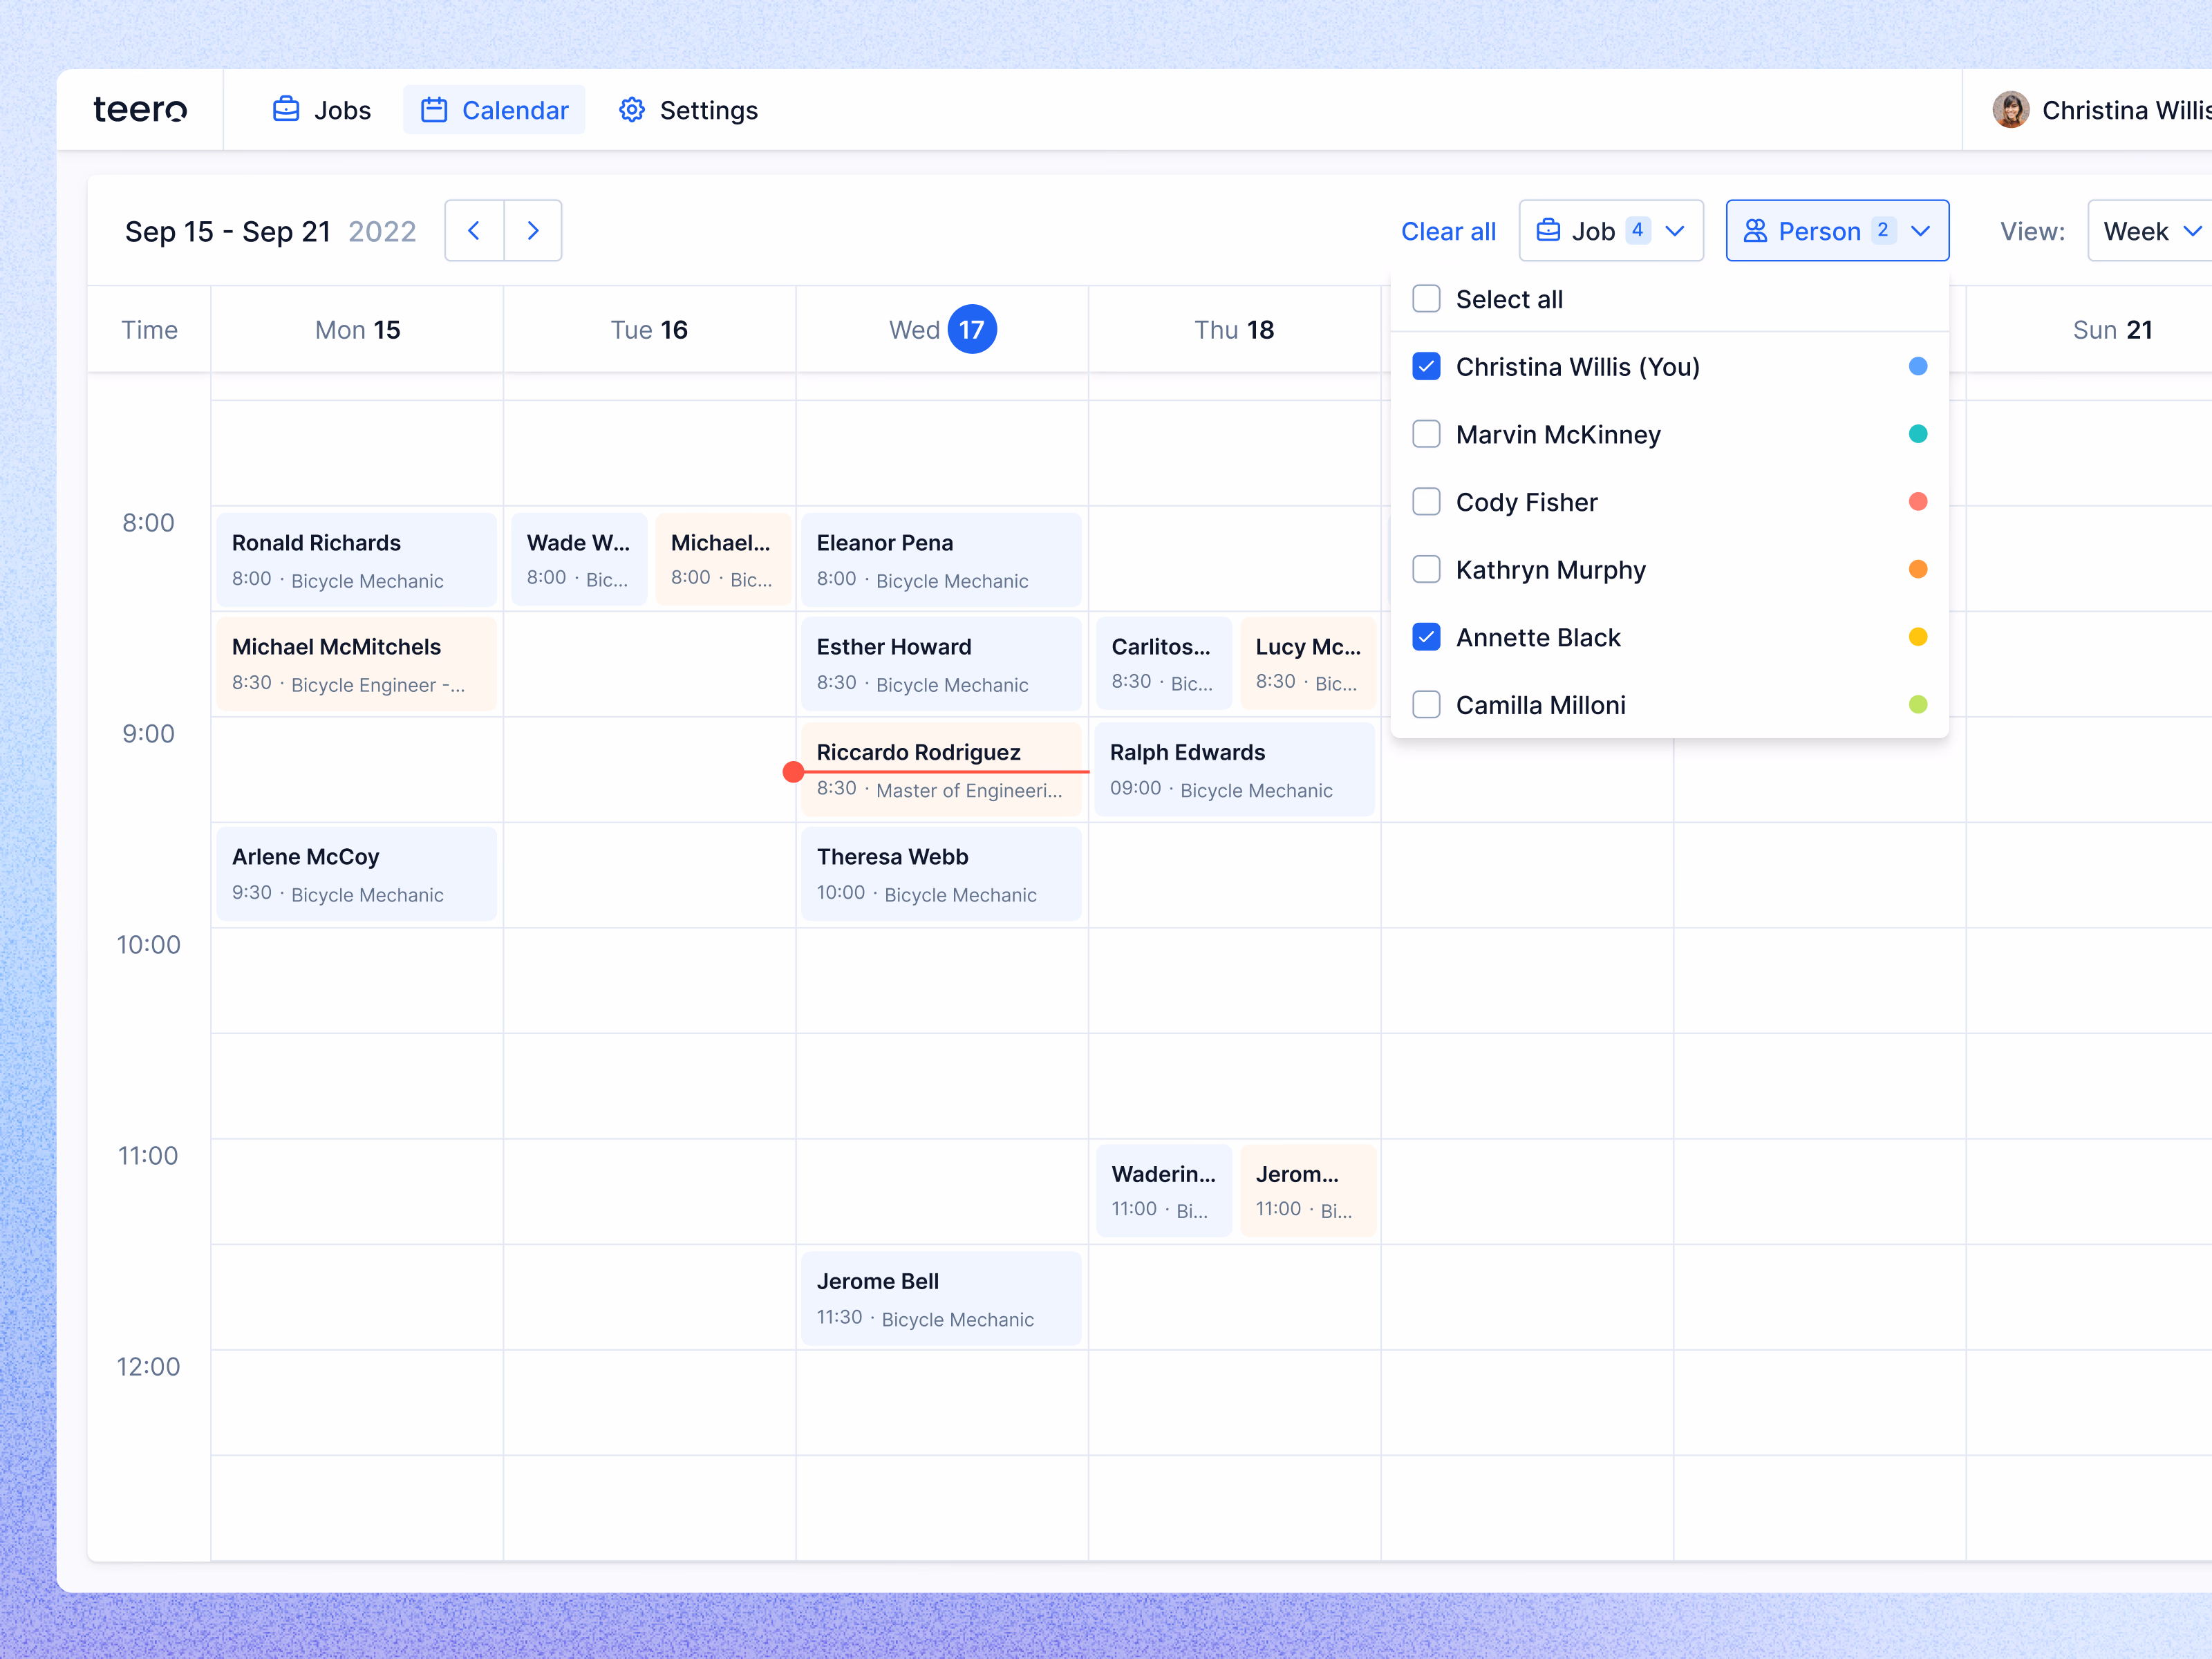The image size is (2212, 1659).
Task: Click people icon in Person filter
Action: [x=1755, y=231]
